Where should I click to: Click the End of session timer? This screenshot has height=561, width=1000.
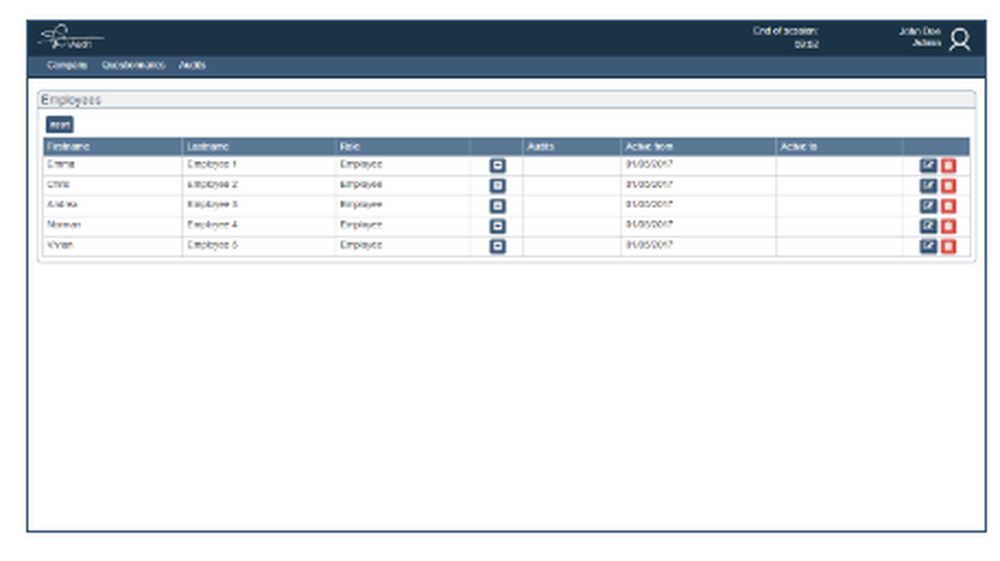click(786, 38)
